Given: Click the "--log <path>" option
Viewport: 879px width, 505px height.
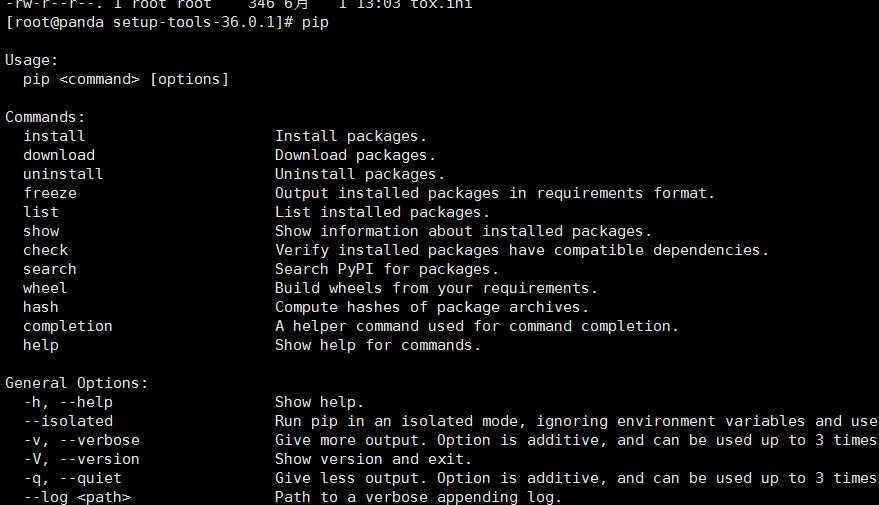Looking at the screenshot, I should pos(77,497).
